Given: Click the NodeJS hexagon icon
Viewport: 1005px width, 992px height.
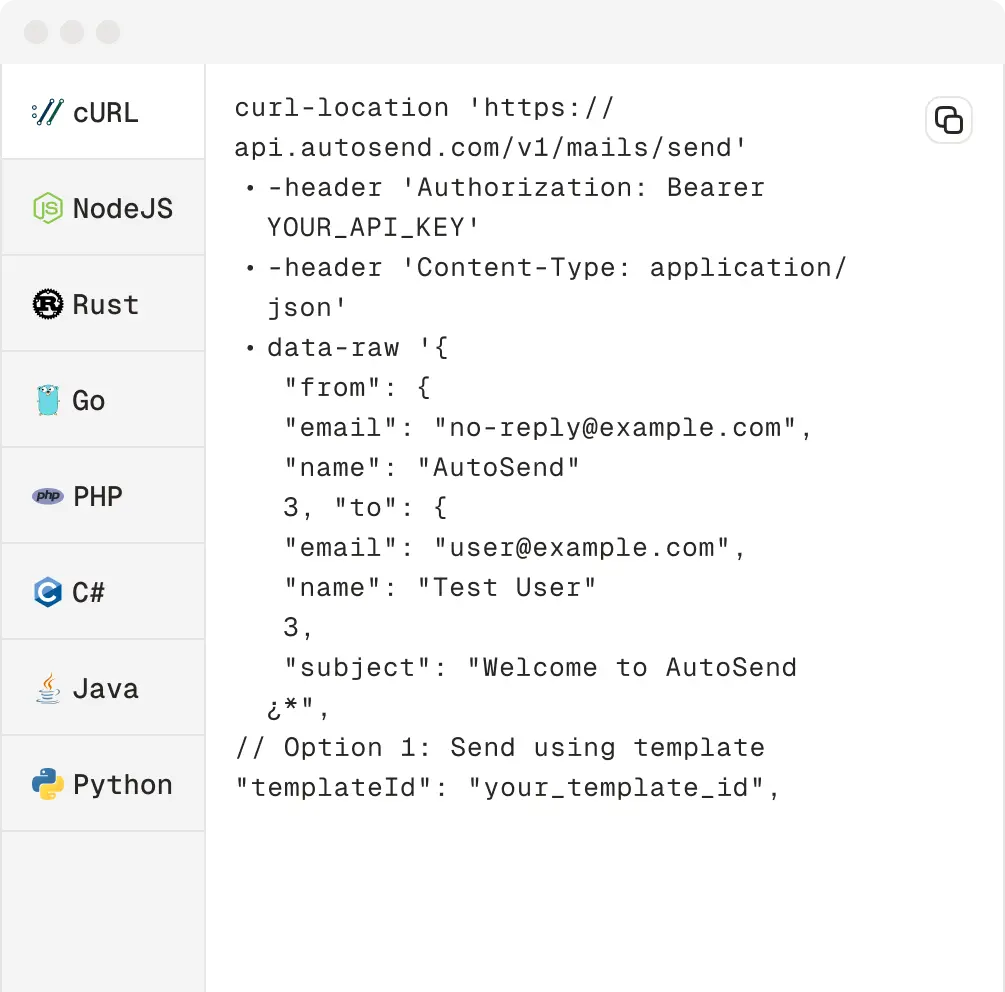Looking at the screenshot, I should click(x=48, y=208).
